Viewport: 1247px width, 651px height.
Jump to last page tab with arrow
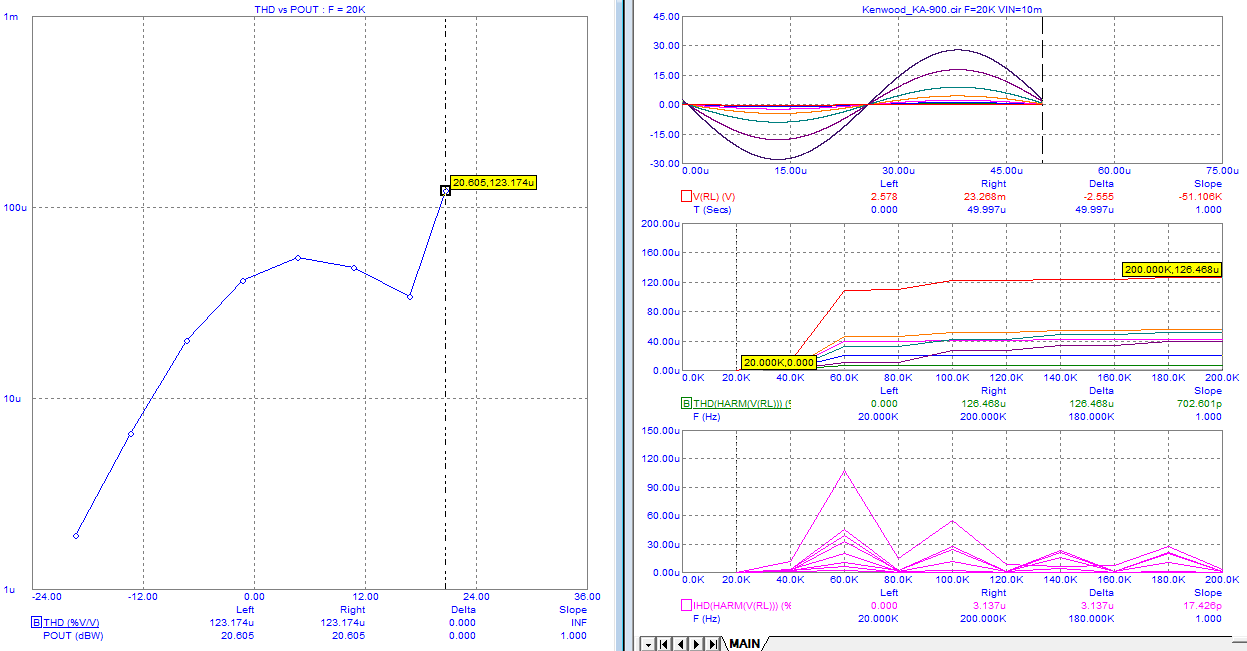(x=712, y=644)
